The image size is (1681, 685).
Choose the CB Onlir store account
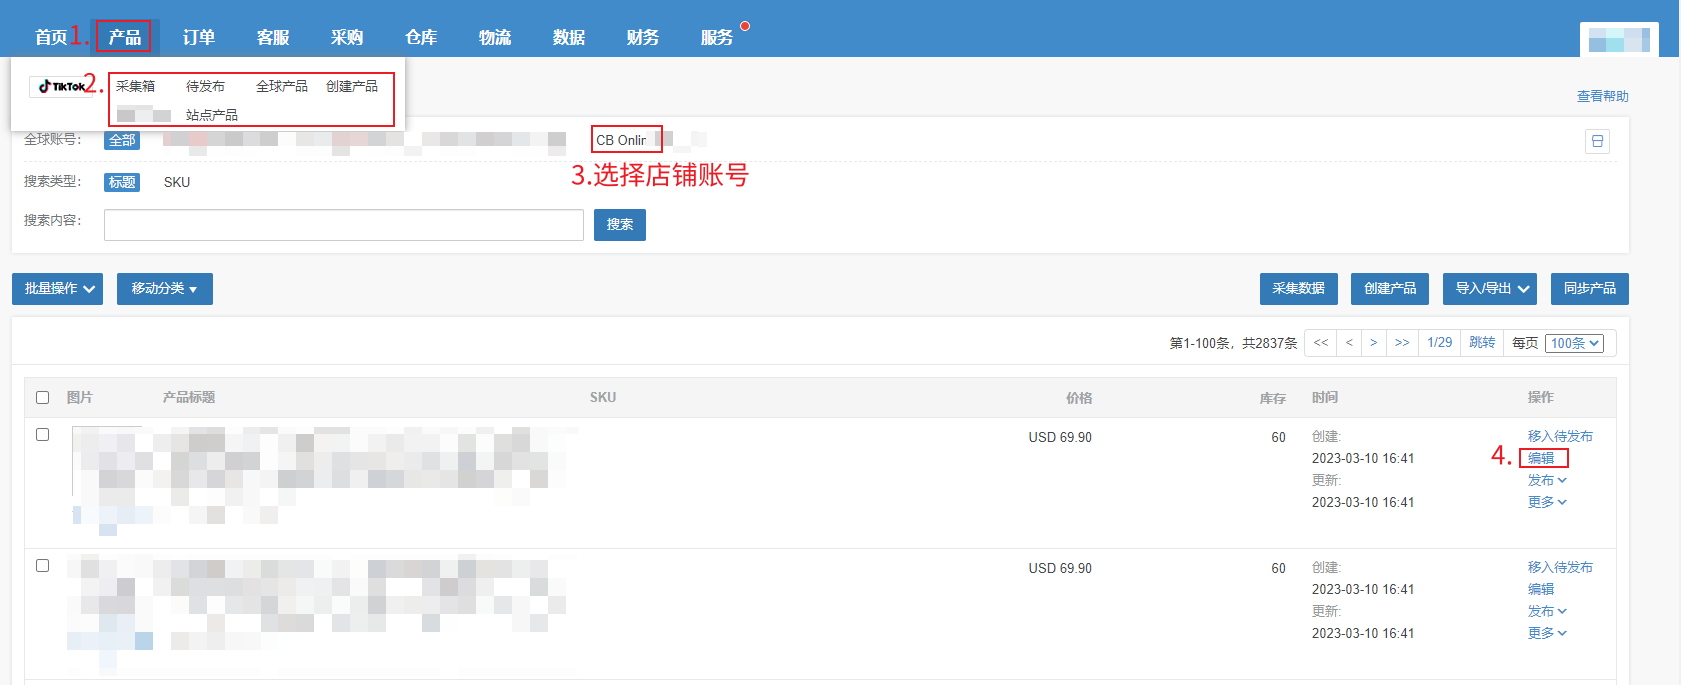click(x=621, y=140)
